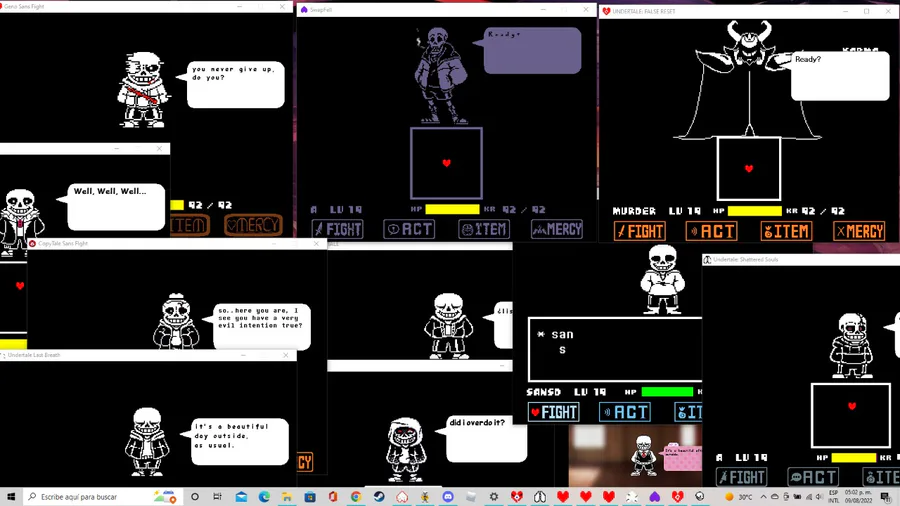Screen dimensions: 900x506
Task: Click the '* san s' dialogue text box
Action: [x=615, y=349]
